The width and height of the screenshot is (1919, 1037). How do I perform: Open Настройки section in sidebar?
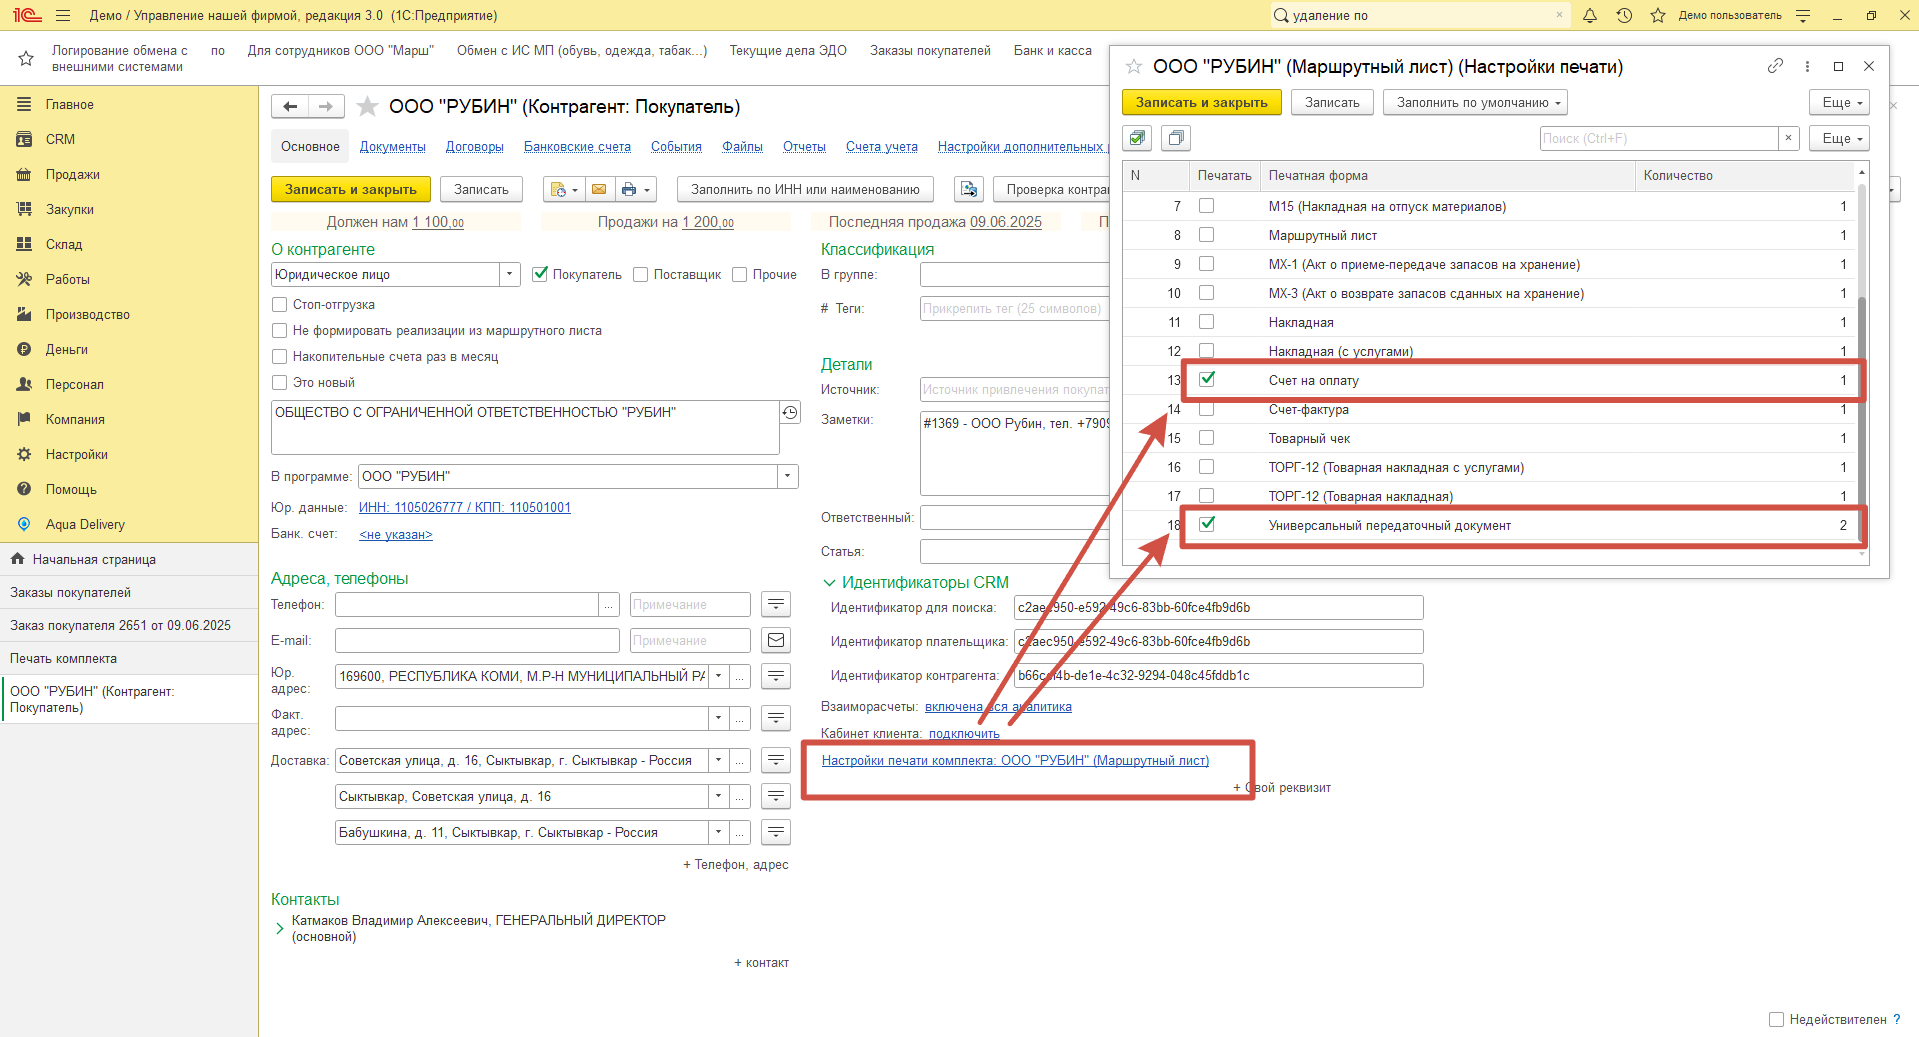[x=76, y=454]
